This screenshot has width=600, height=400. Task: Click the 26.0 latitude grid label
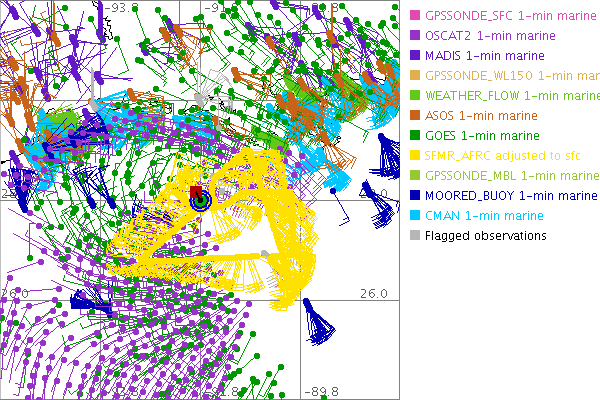[373, 294]
